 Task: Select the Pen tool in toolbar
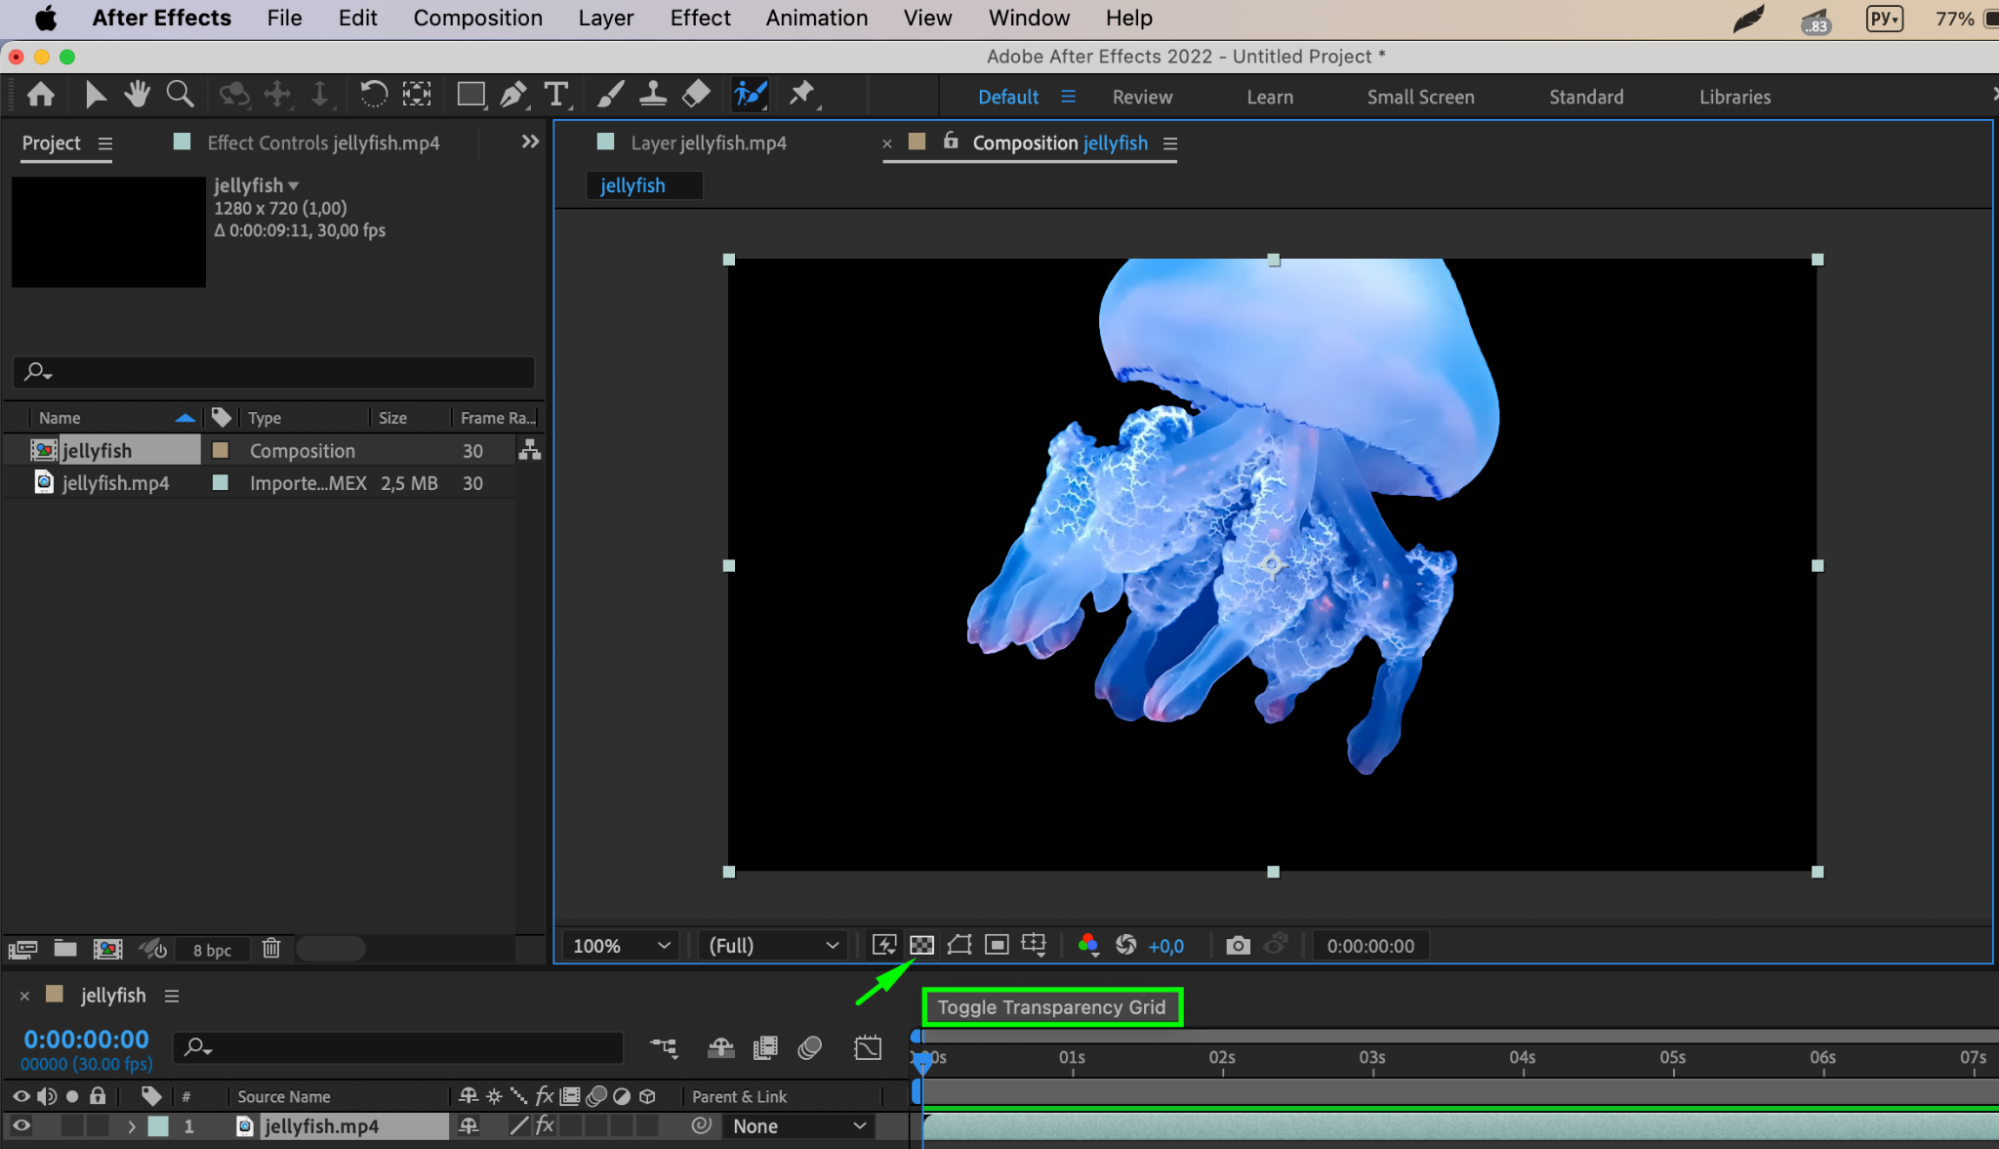click(513, 95)
